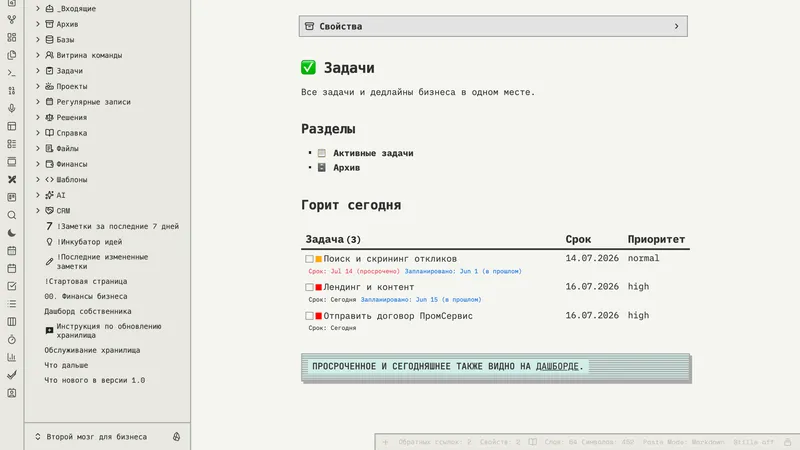Sort by the 'Приоритет' column header
This screenshot has height=450, width=800.
[x=656, y=239]
